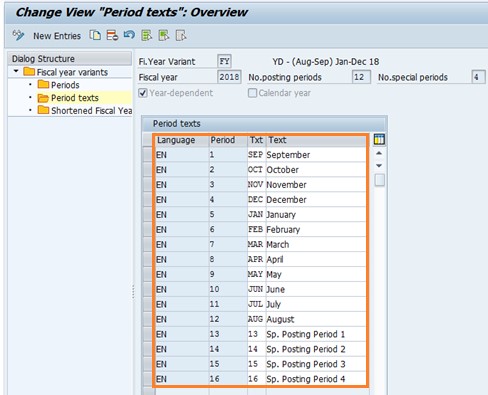Click the New Entries button
The width and height of the screenshot is (488, 395).
[x=57, y=36]
